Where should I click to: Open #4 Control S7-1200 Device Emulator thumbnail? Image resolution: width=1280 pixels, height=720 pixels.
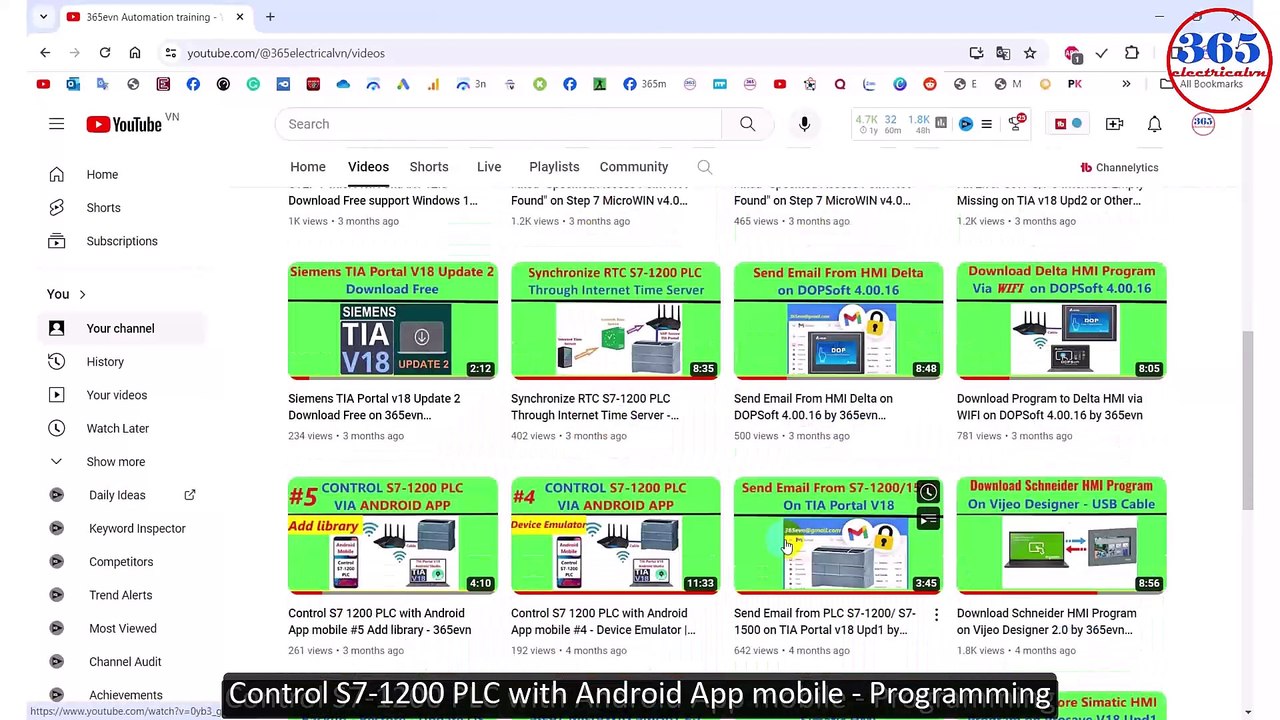[615, 536]
